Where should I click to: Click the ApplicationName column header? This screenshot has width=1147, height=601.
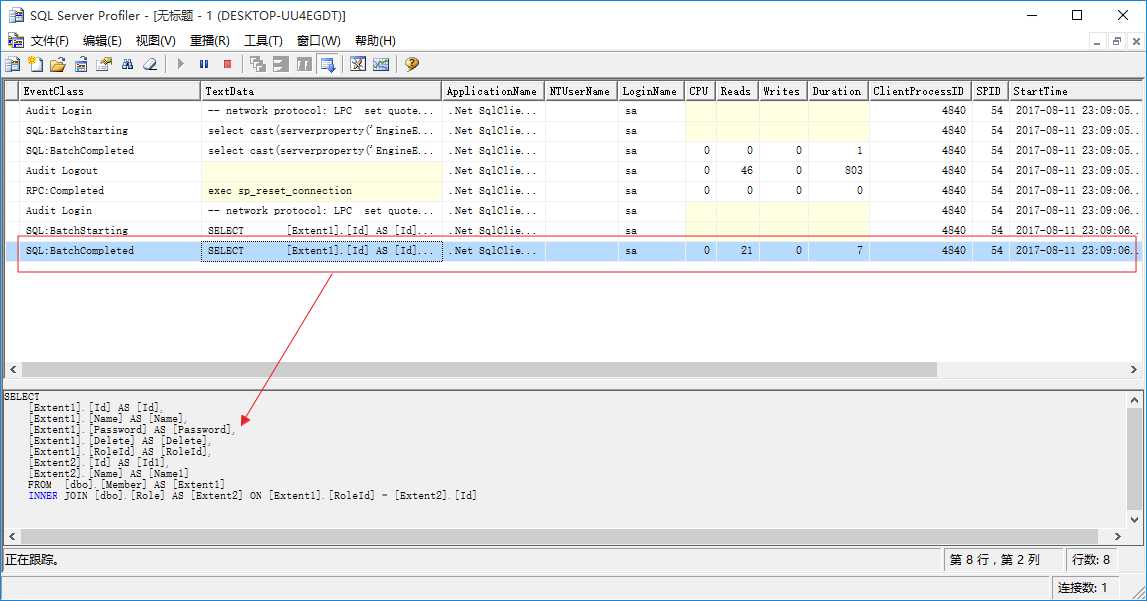[x=493, y=91]
